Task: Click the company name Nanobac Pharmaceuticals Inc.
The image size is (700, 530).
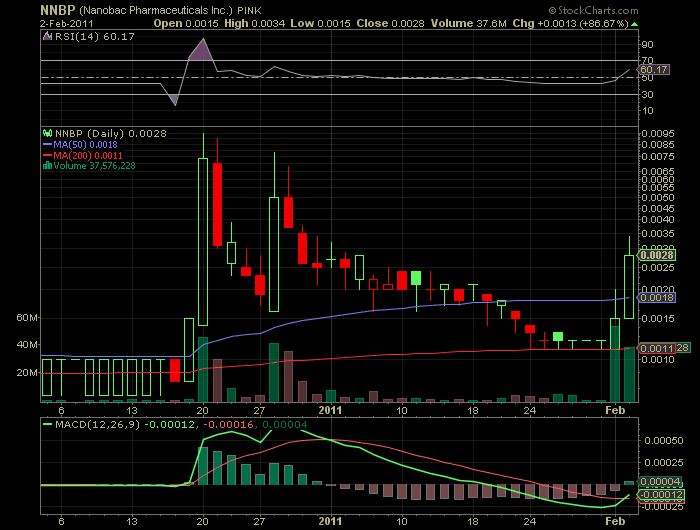Action: [x=156, y=10]
